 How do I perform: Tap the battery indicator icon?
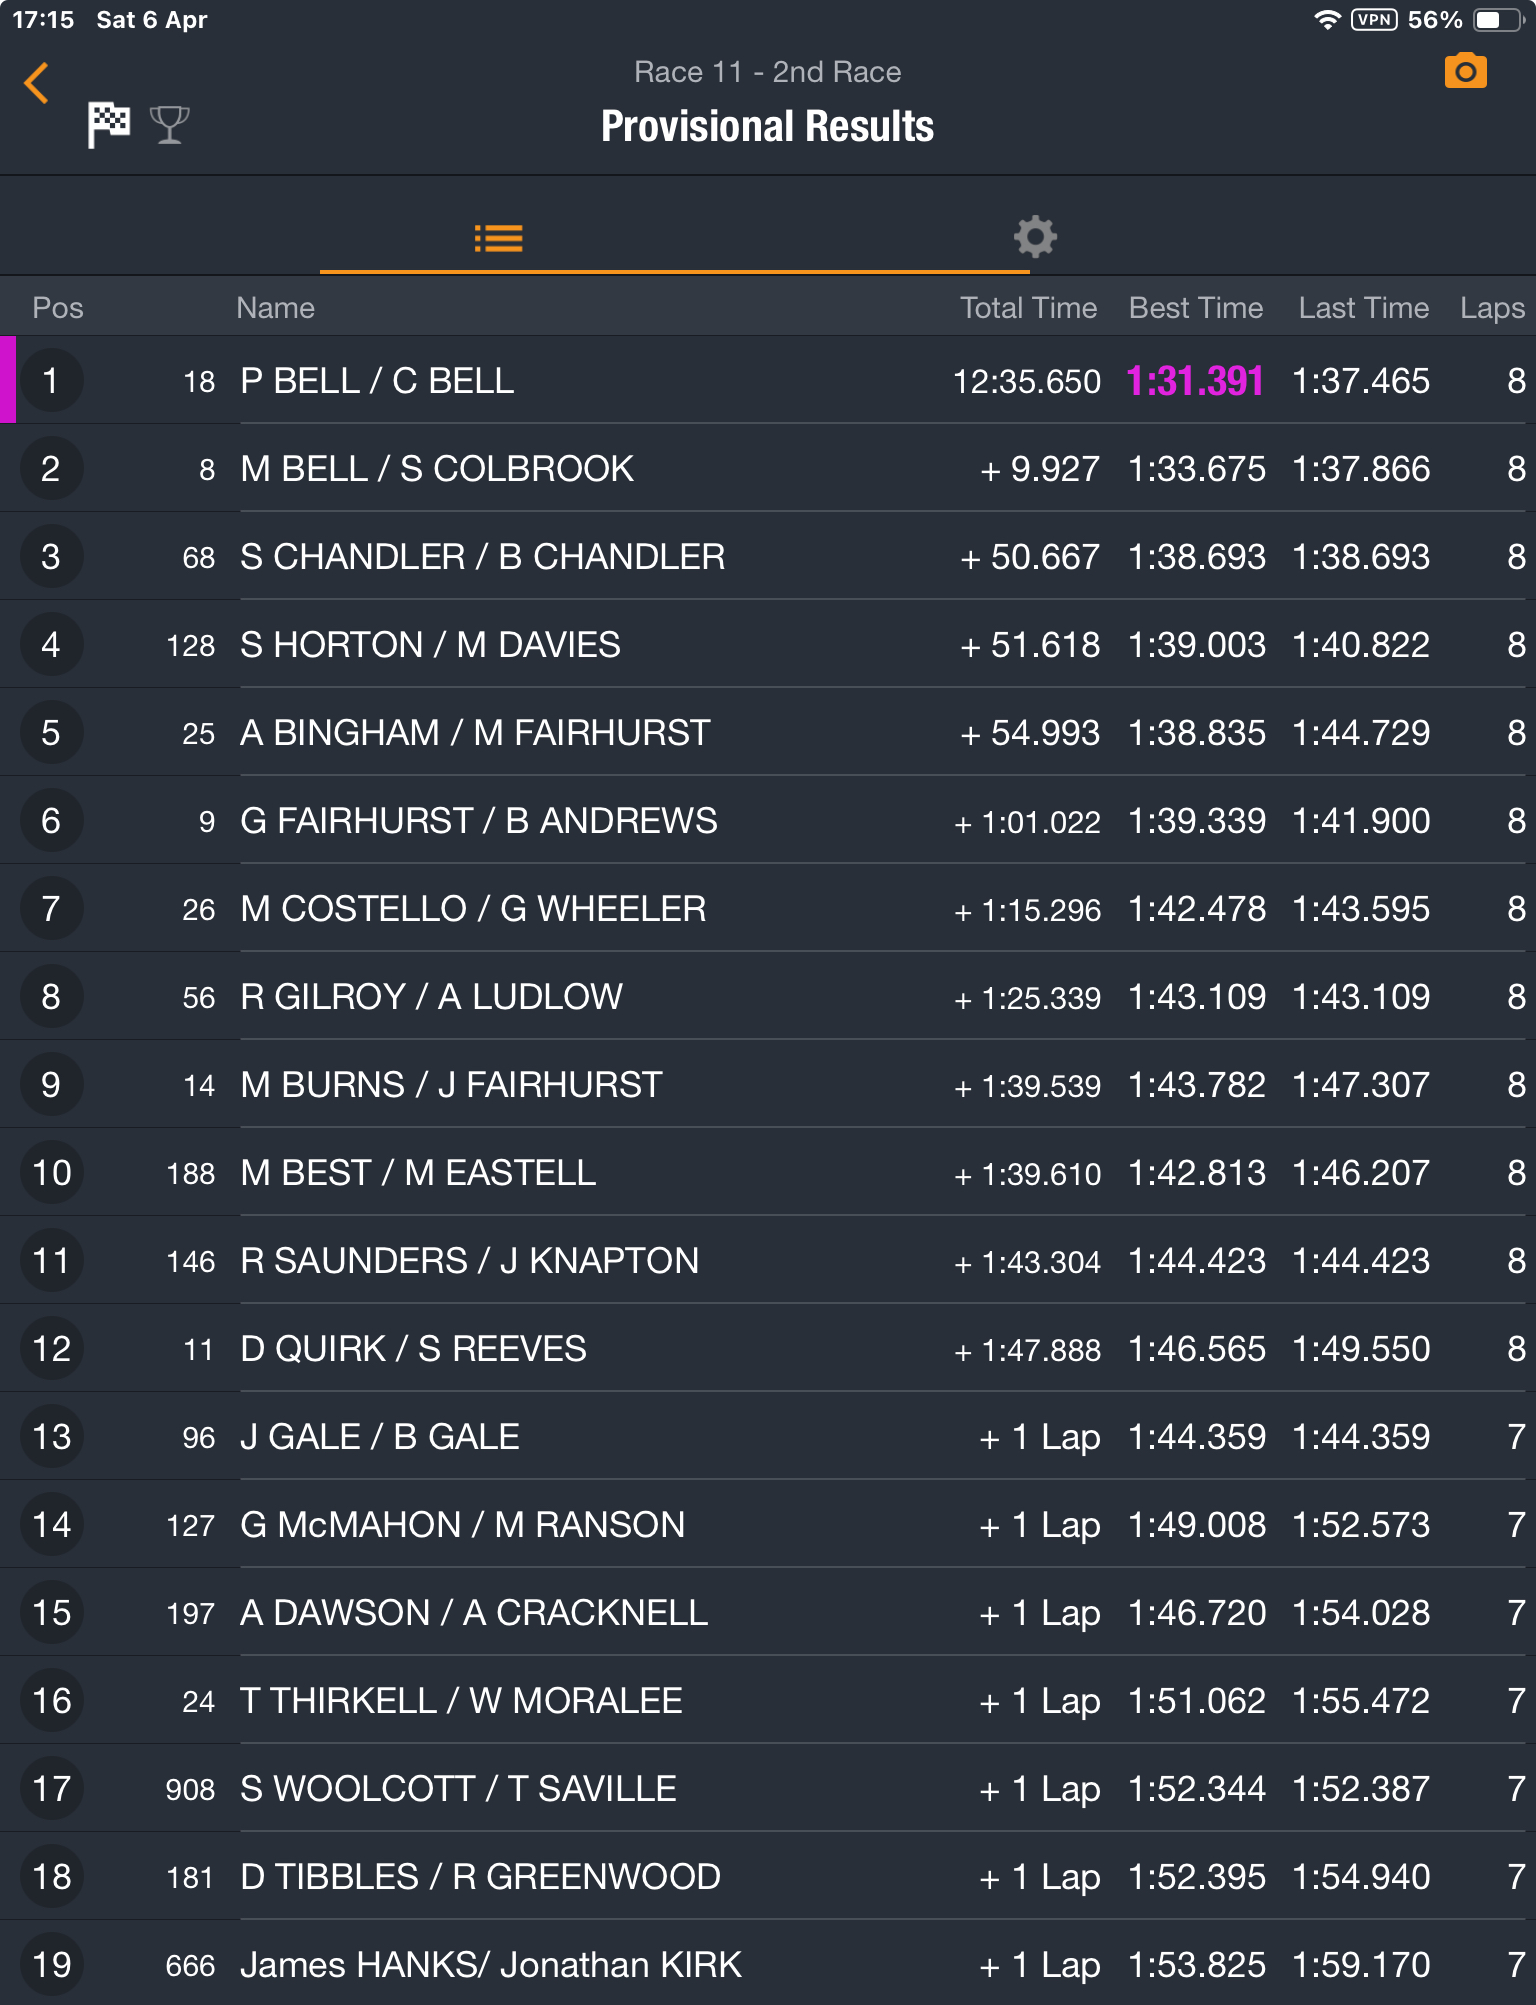pos(1496,20)
